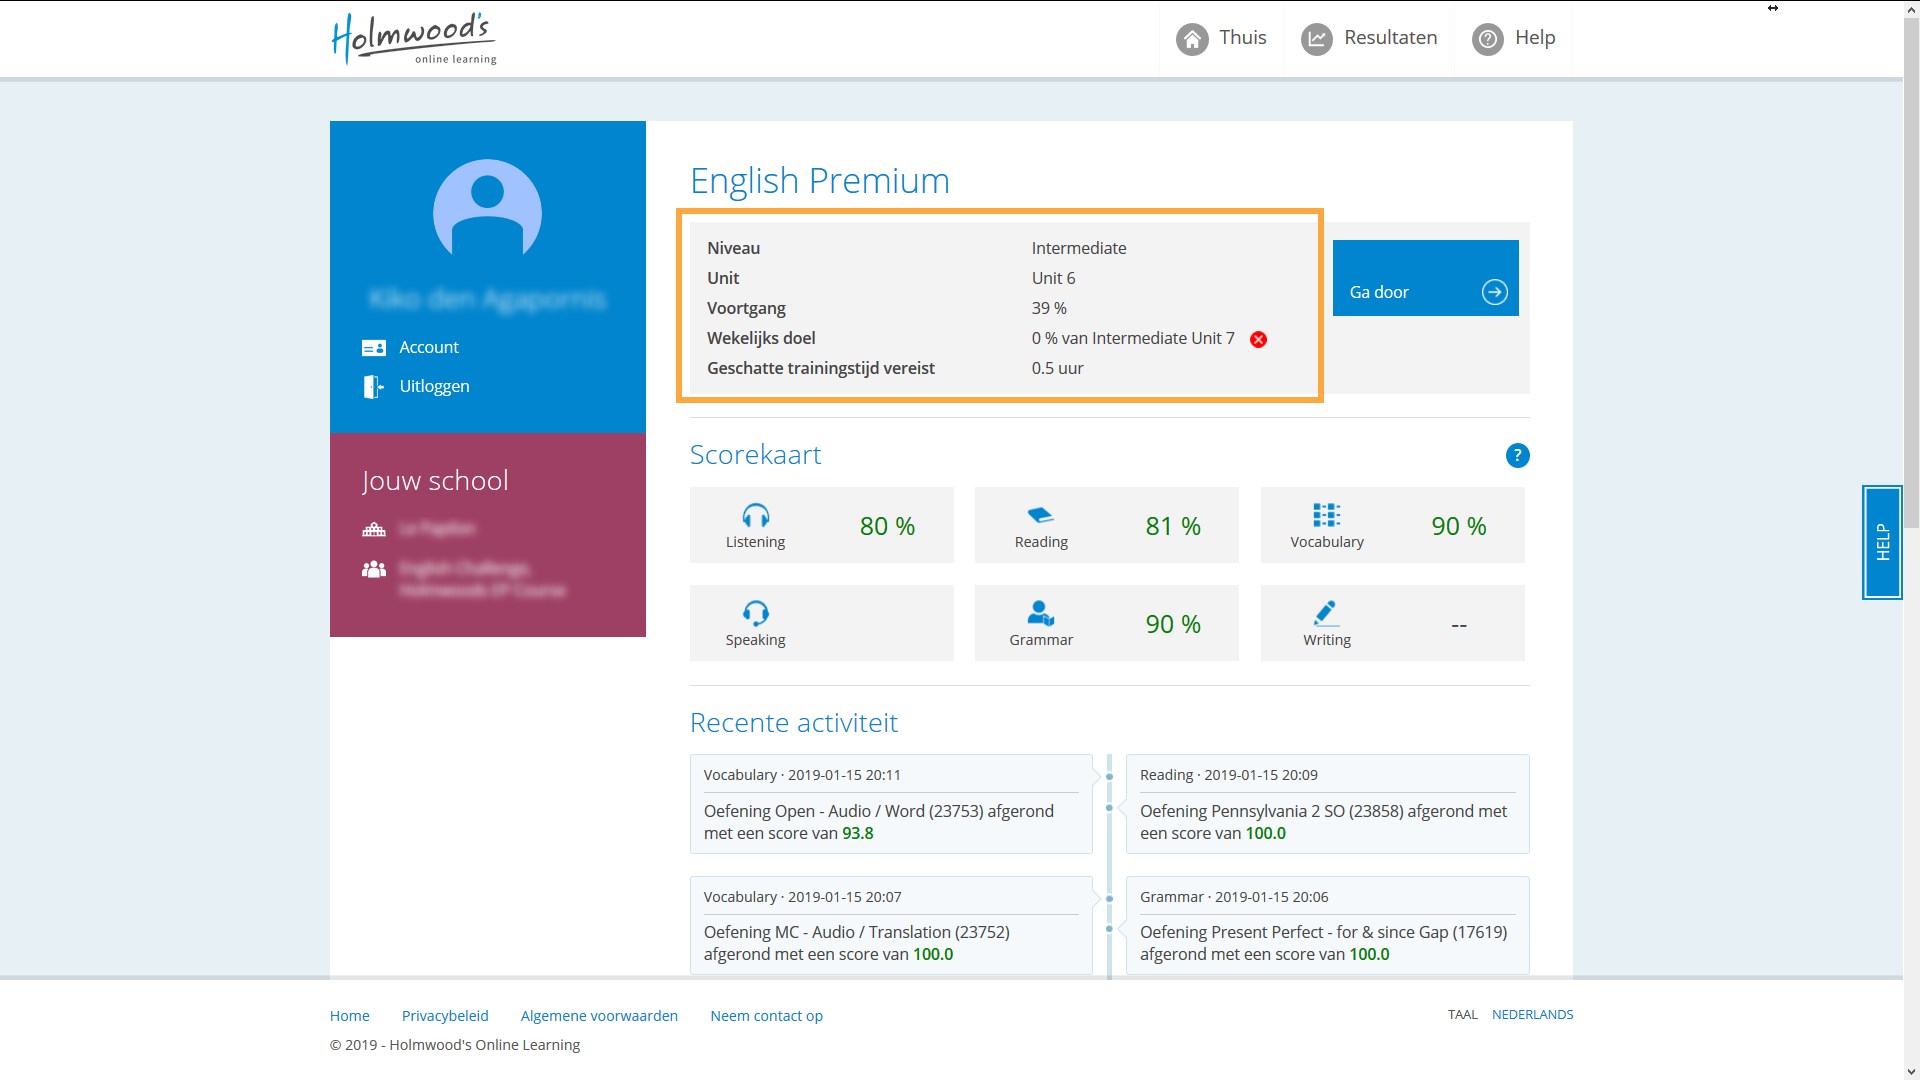Click the Uitloggen logout link
Viewport: 1920px width, 1080px height.
pos(434,386)
